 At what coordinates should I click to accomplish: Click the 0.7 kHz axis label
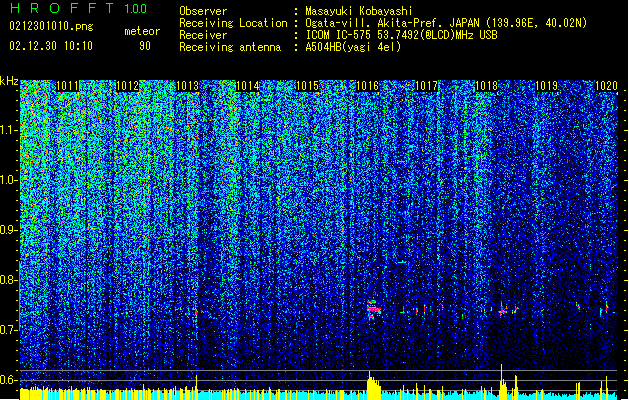[8, 330]
